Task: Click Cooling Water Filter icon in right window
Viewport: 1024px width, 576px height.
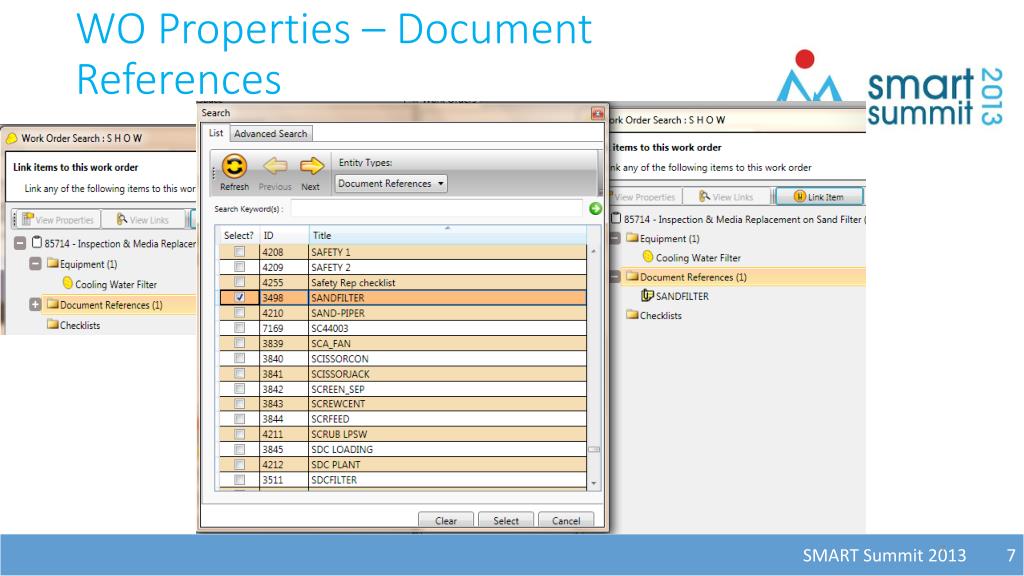Action: point(647,257)
